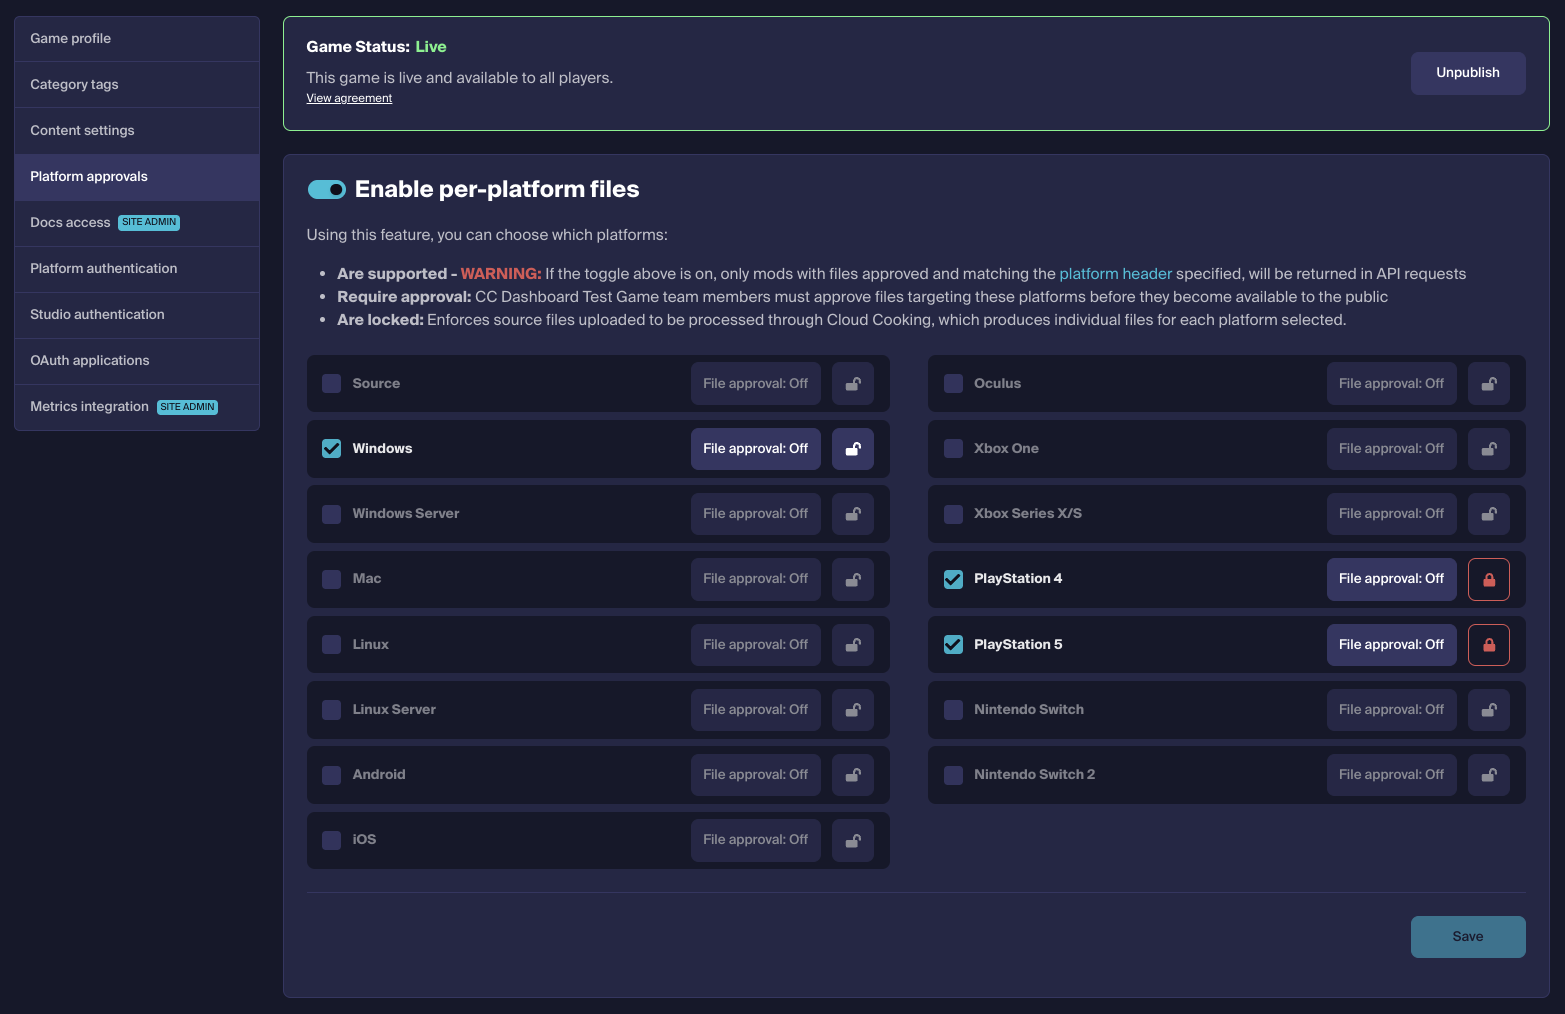Screen dimensions: 1565x1014
Task: Click the lock icon in the Mac row
Action: [853, 579]
